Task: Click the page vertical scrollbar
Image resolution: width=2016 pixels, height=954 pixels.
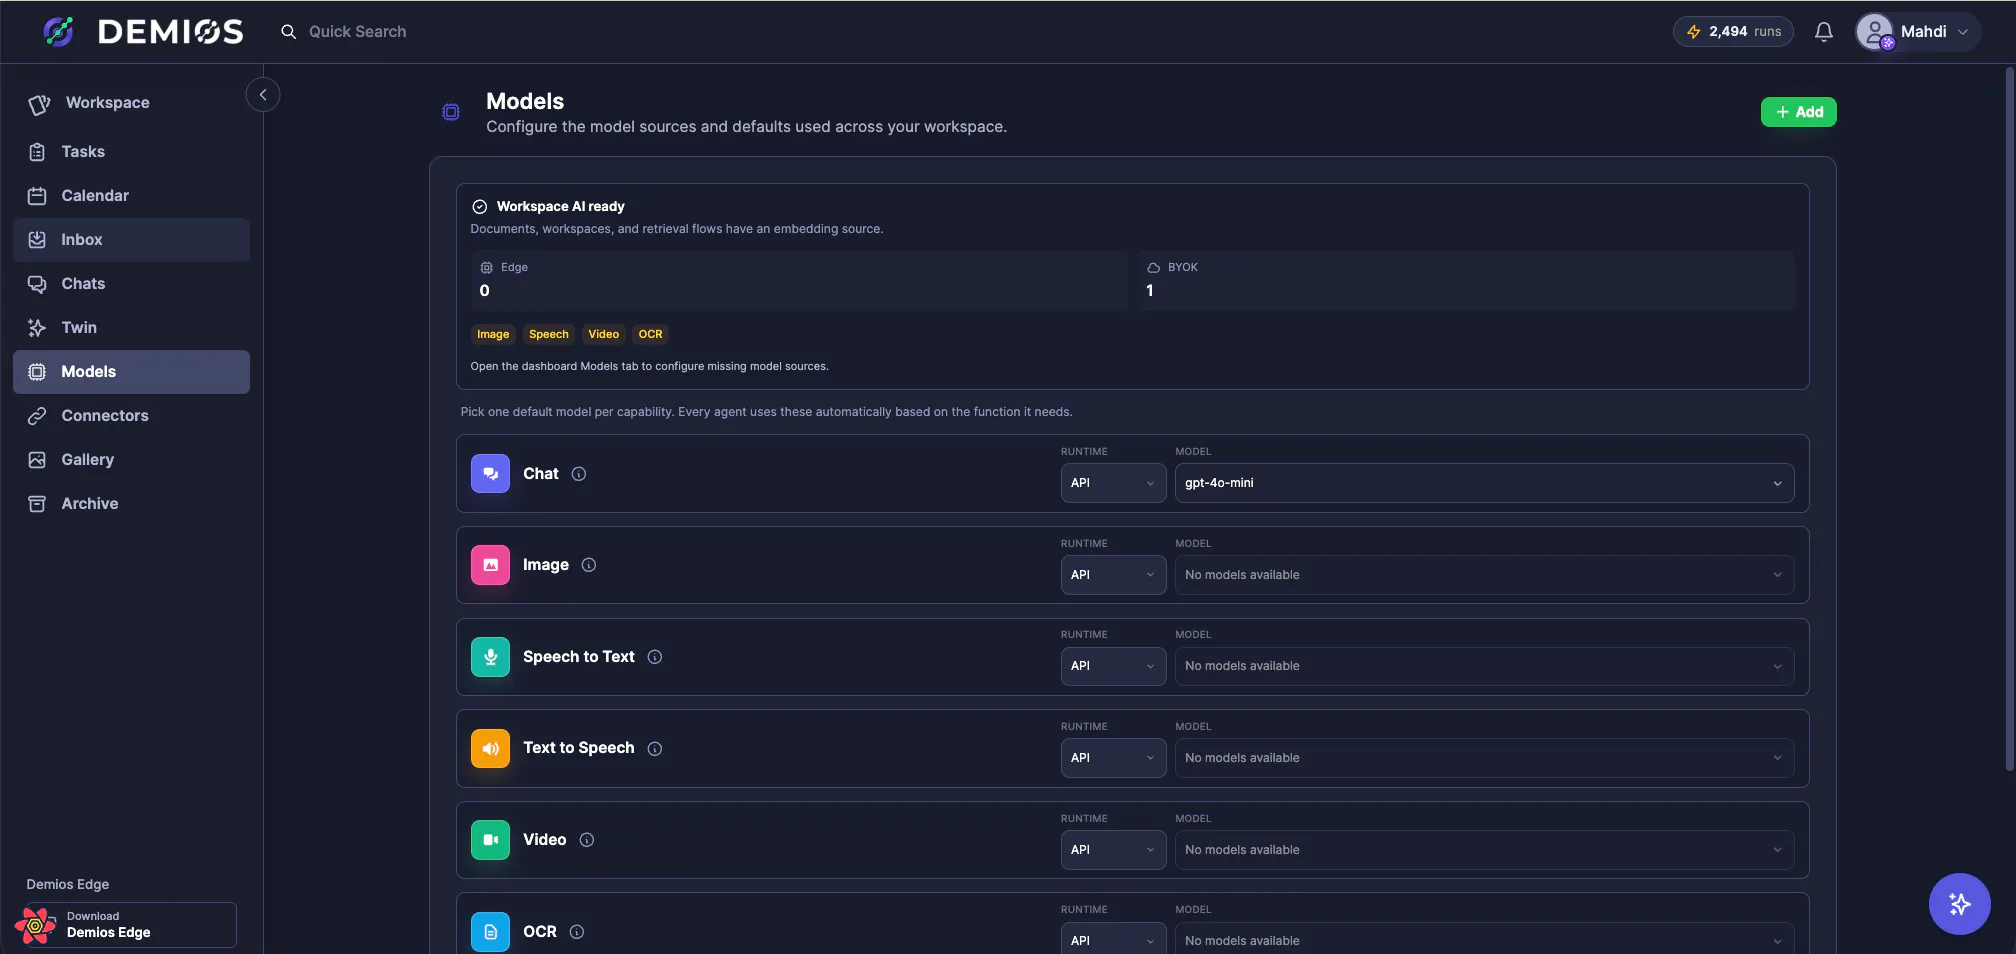Action: [x=2009, y=420]
